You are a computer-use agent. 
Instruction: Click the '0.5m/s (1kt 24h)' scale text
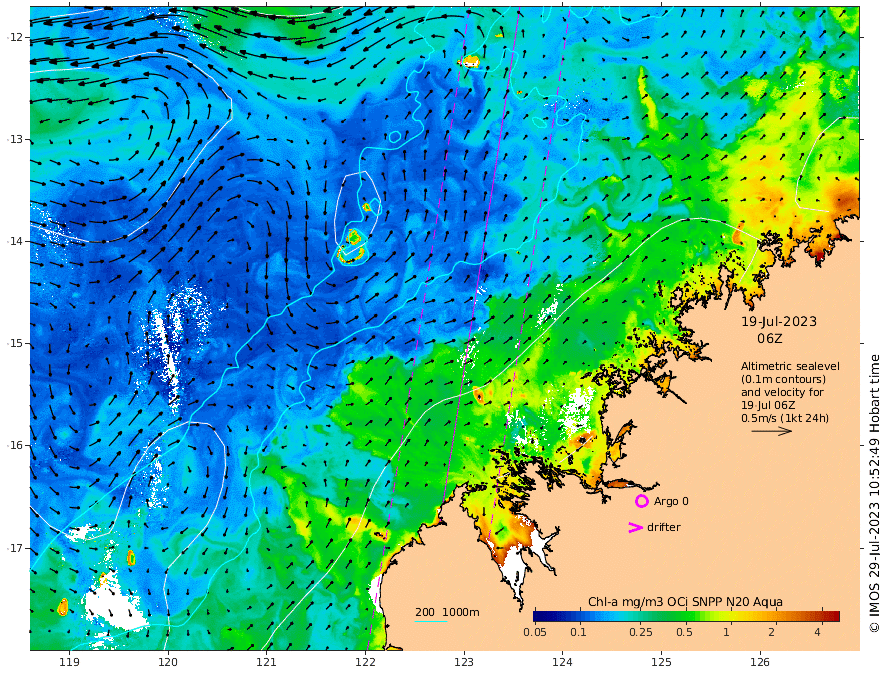(x=785, y=418)
